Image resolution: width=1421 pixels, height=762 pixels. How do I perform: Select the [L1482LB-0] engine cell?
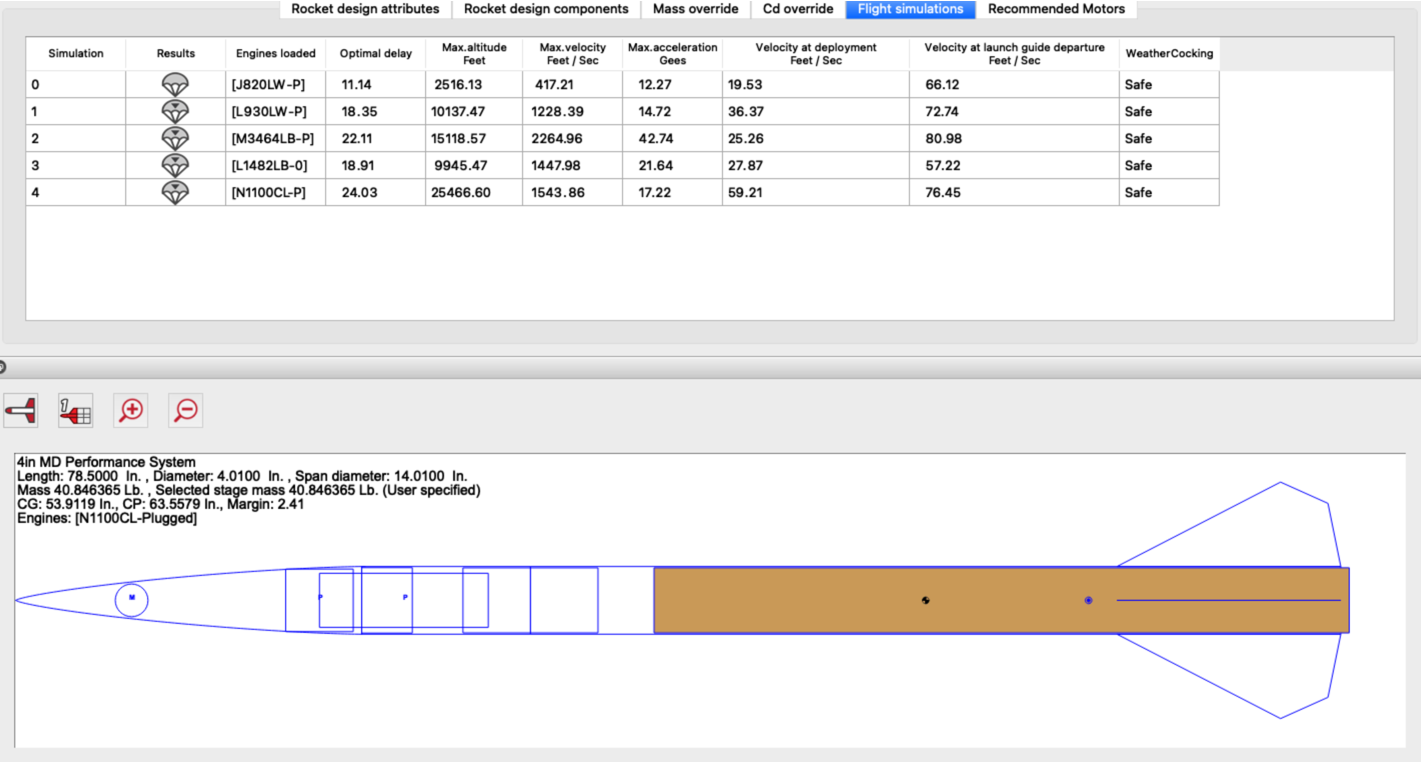(276, 166)
